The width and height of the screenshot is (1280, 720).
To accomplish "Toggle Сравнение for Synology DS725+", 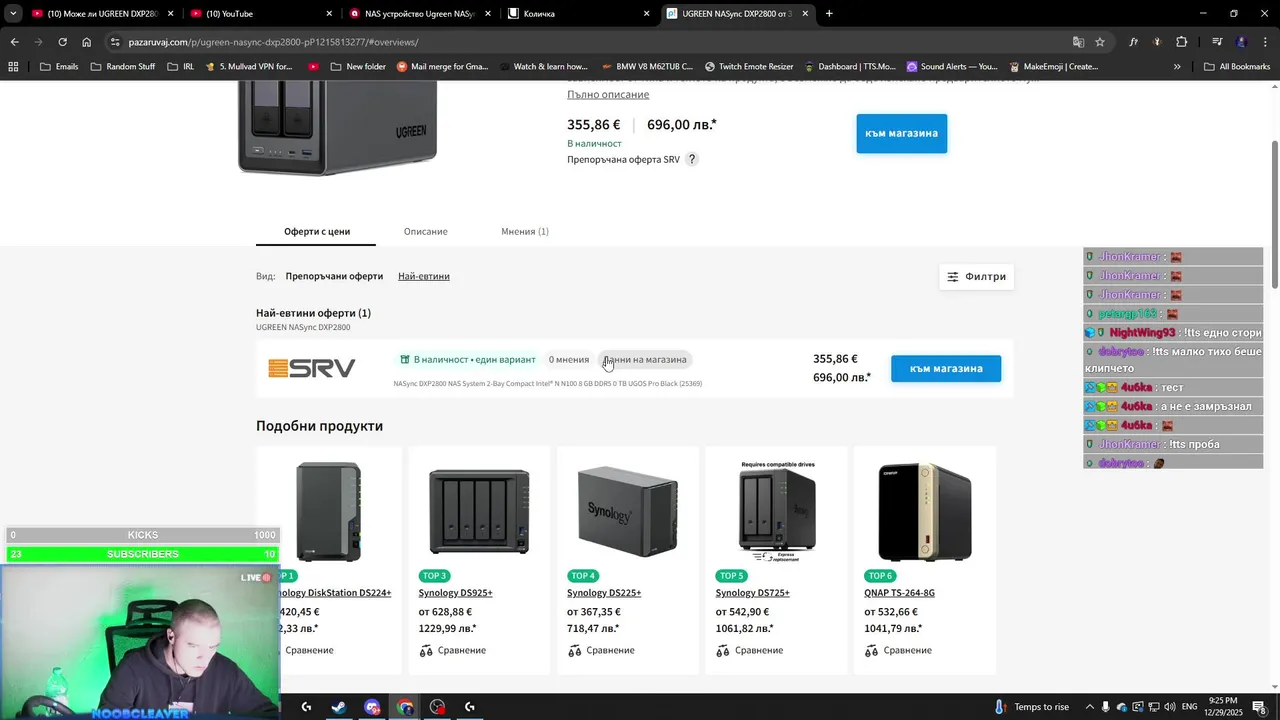I will click(750, 650).
